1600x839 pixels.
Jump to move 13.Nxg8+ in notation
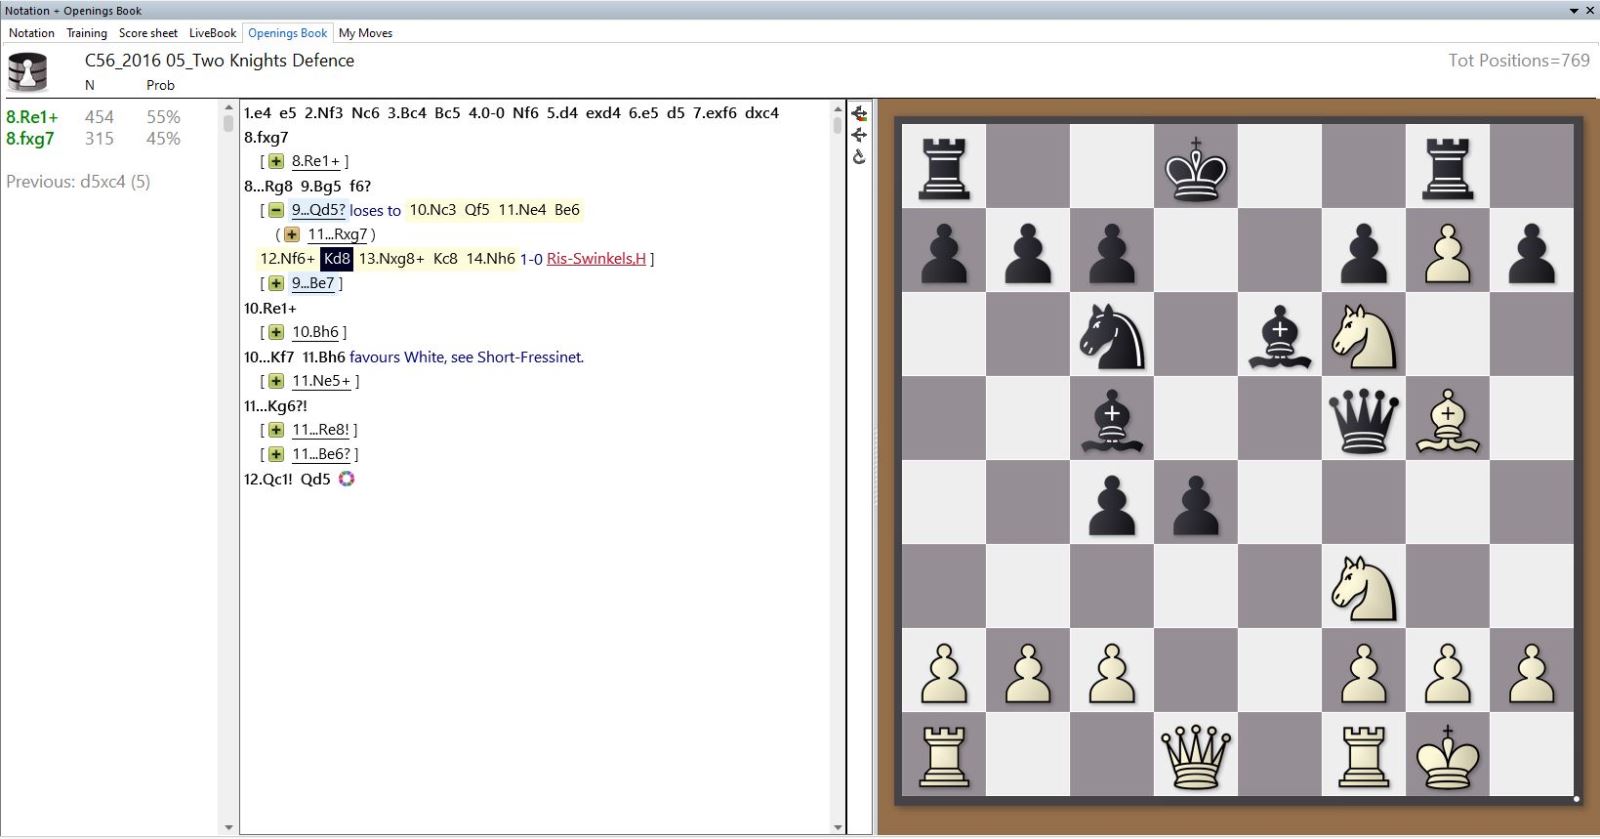(391, 259)
